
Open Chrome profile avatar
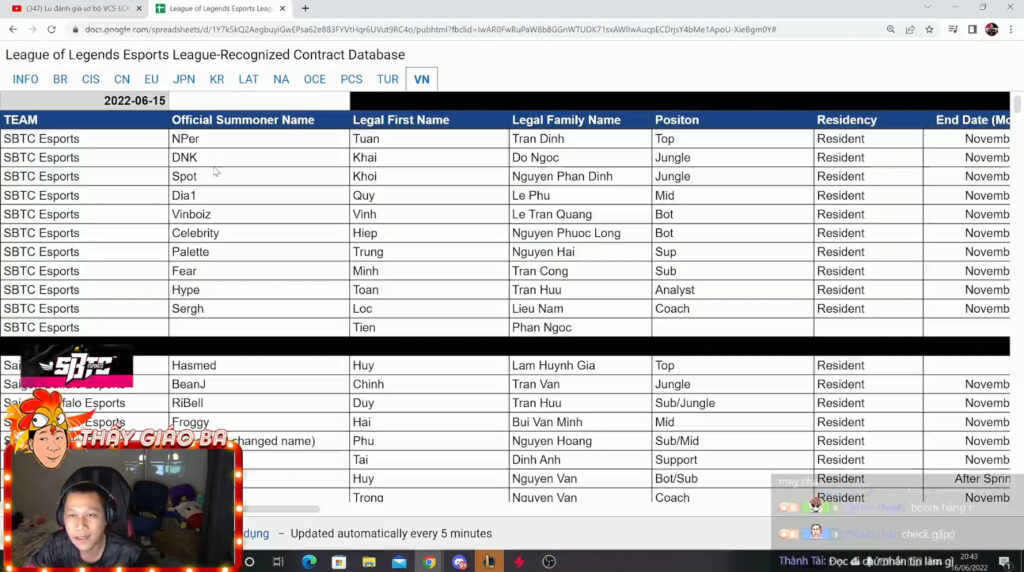click(x=991, y=29)
